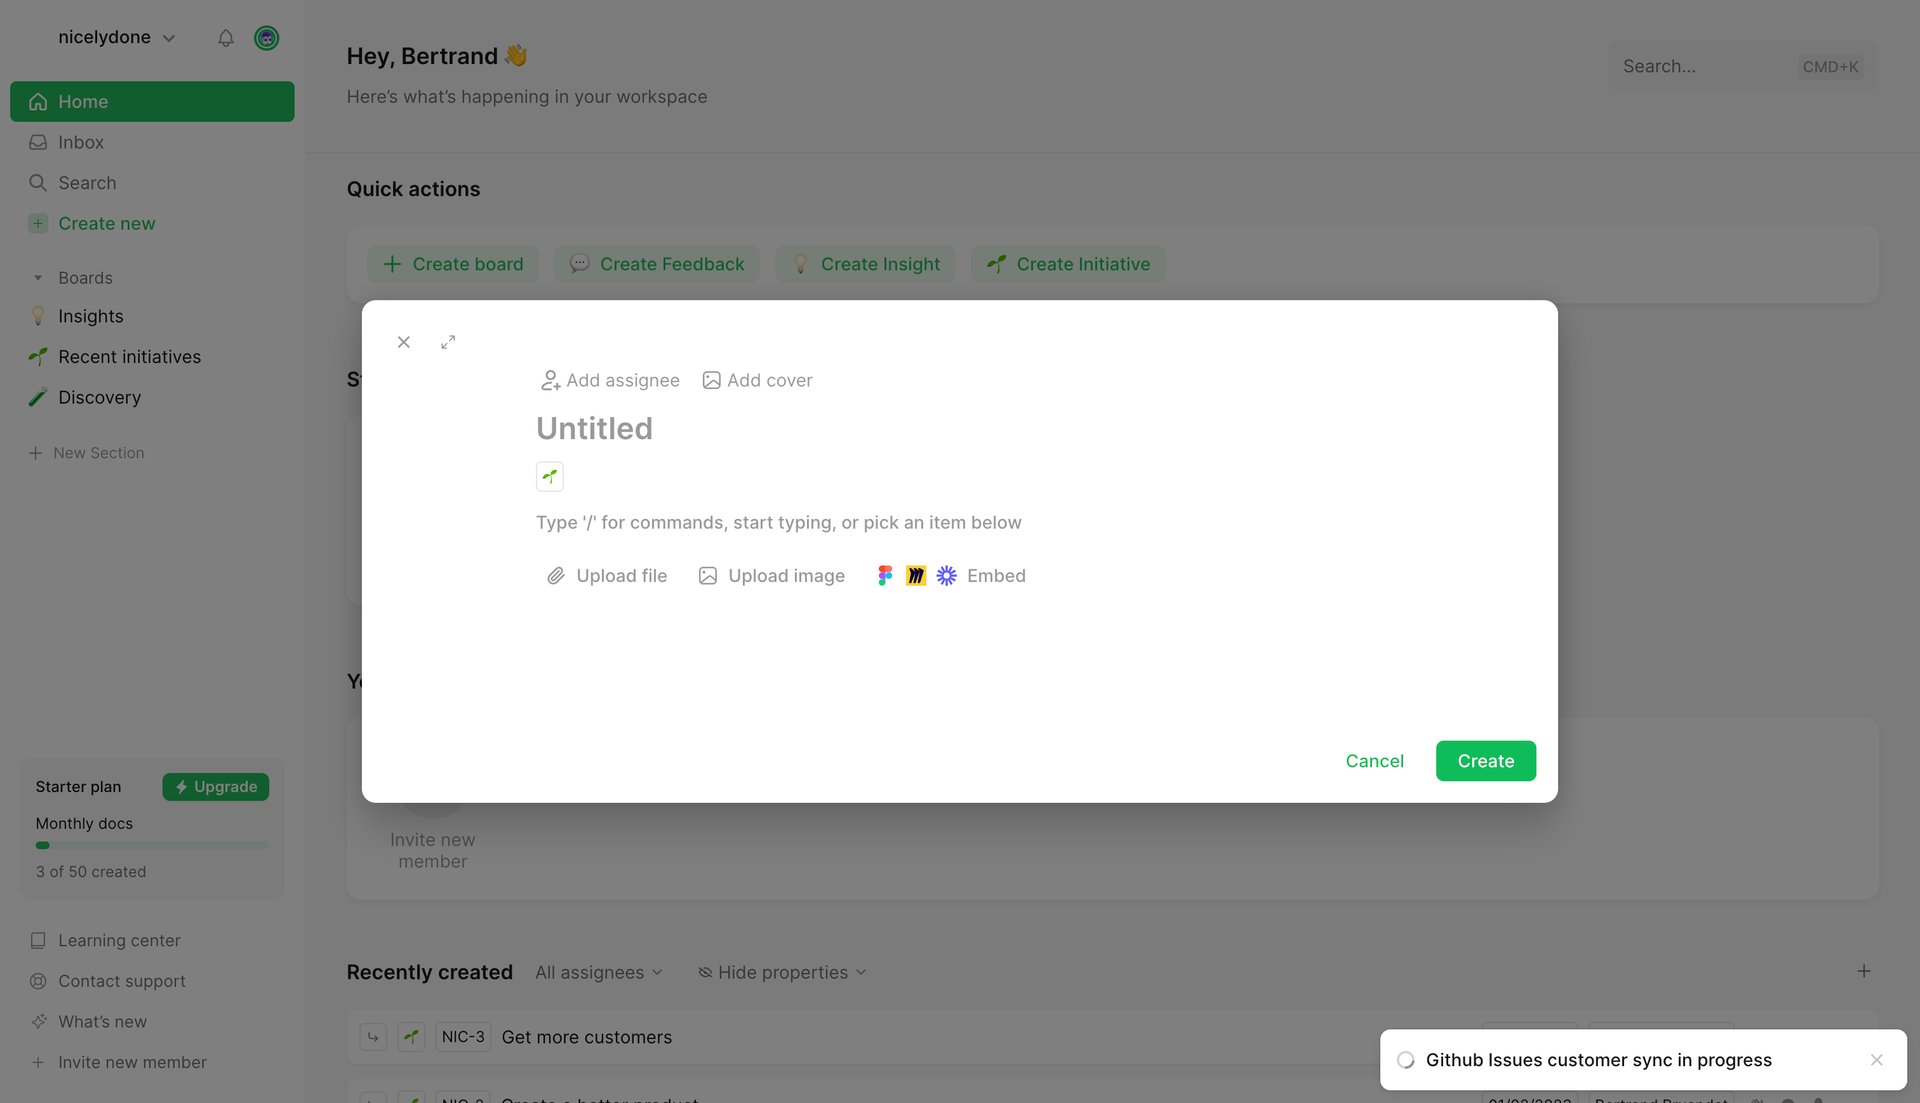
Task: Click the Add cover icon
Action: point(711,380)
